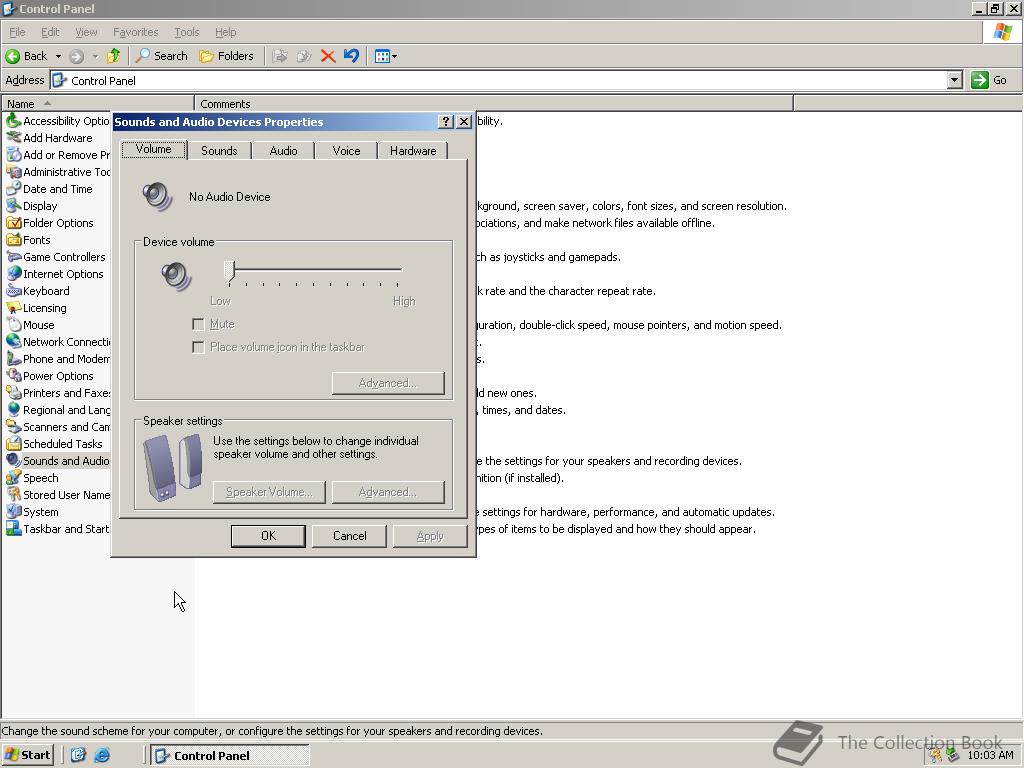
Task: Open the Back history dropdown arrow
Action: (58, 56)
